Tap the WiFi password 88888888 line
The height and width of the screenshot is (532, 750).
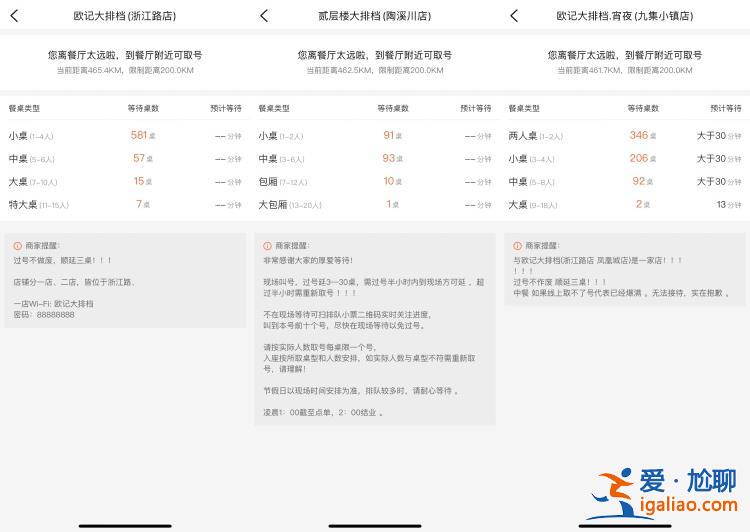point(44,315)
